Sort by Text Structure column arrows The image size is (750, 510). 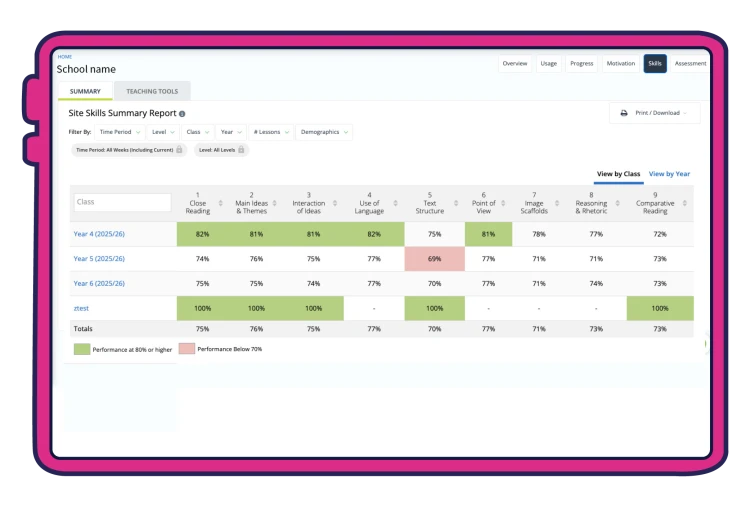(456, 203)
